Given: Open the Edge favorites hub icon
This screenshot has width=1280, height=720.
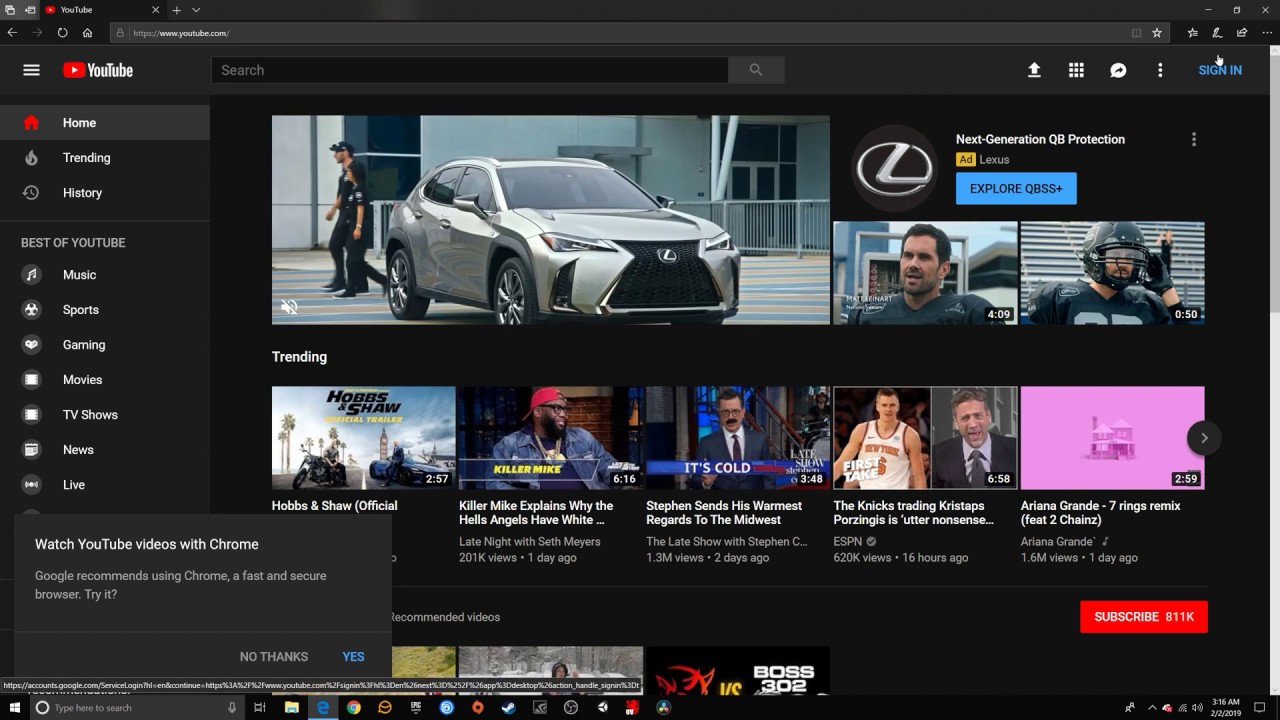Looking at the screenshot, I should coord(1192,33).
